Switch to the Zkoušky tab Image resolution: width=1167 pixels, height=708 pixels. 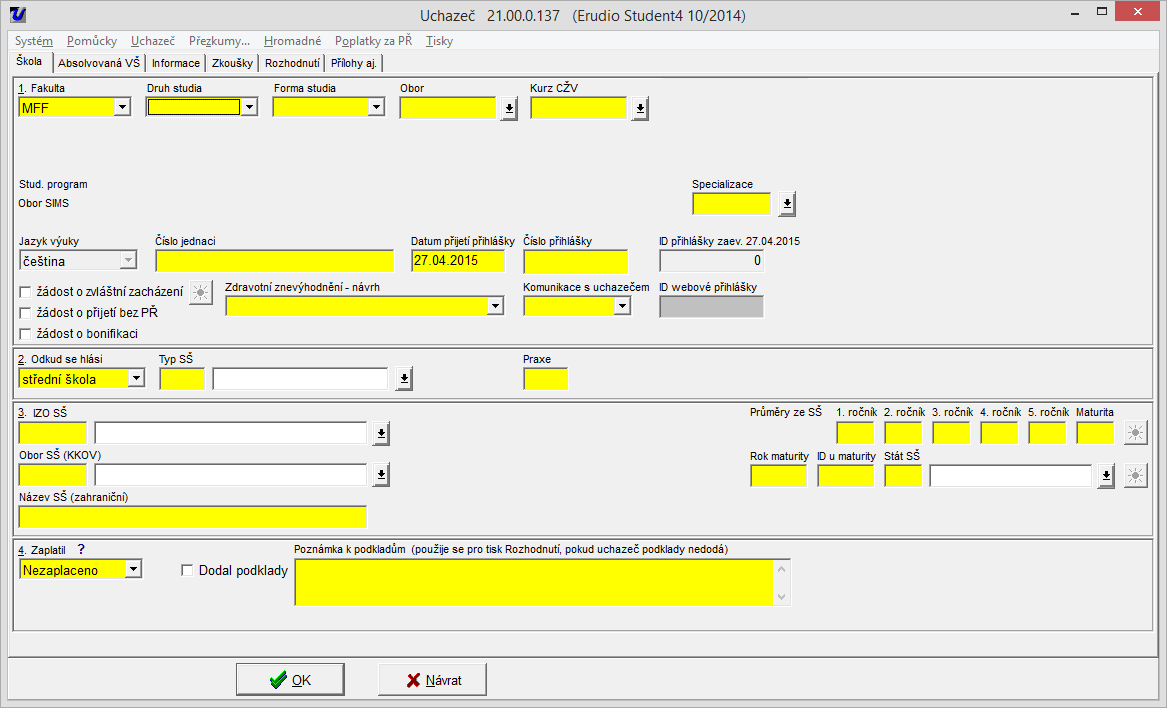[232, 63]
